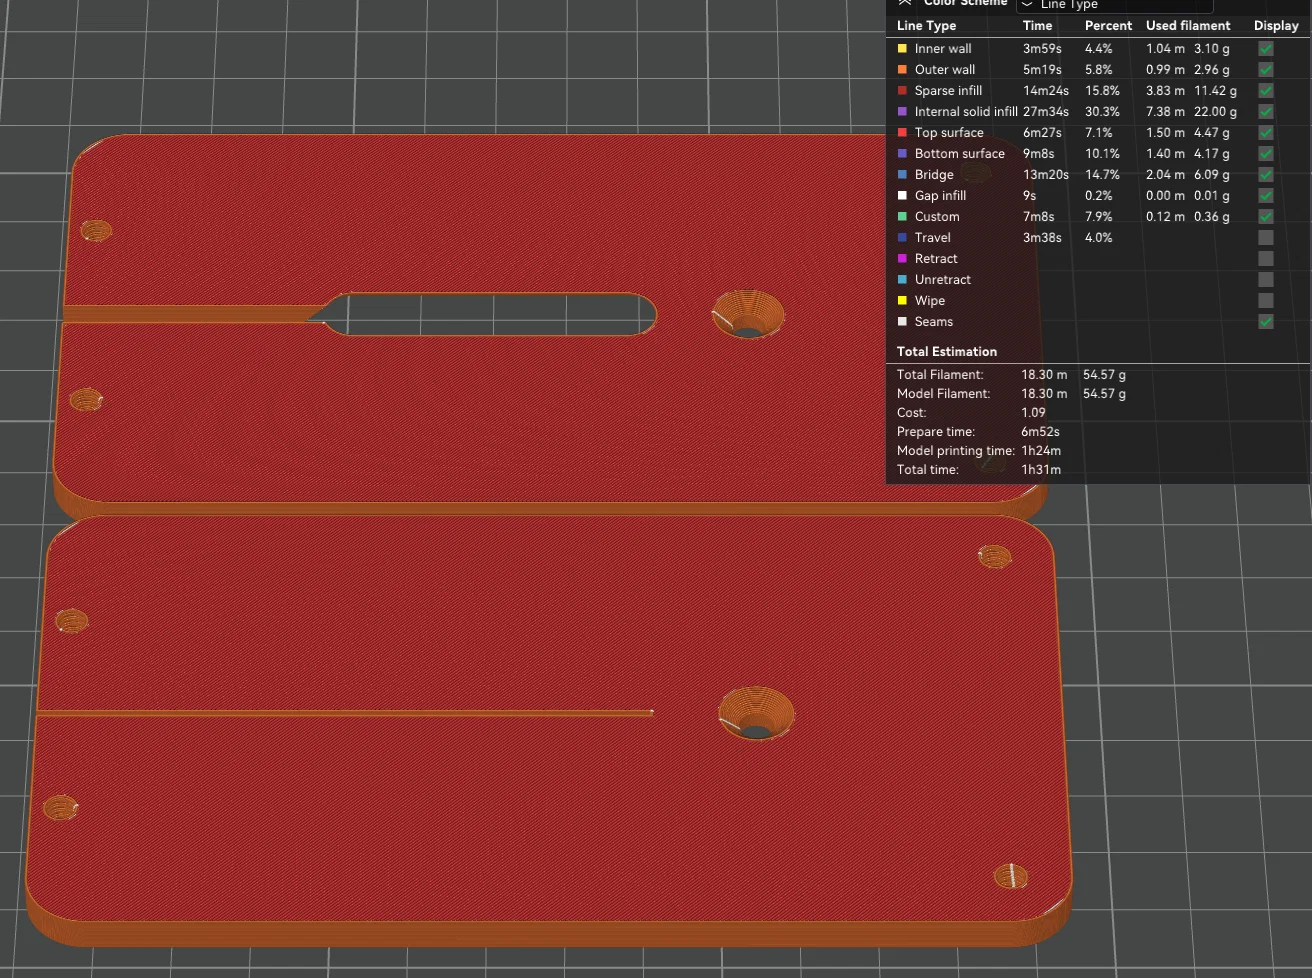Turn on Wipe display checkbox
The width and height of the screenshot is (1312, 978).
click(1266, 300)
